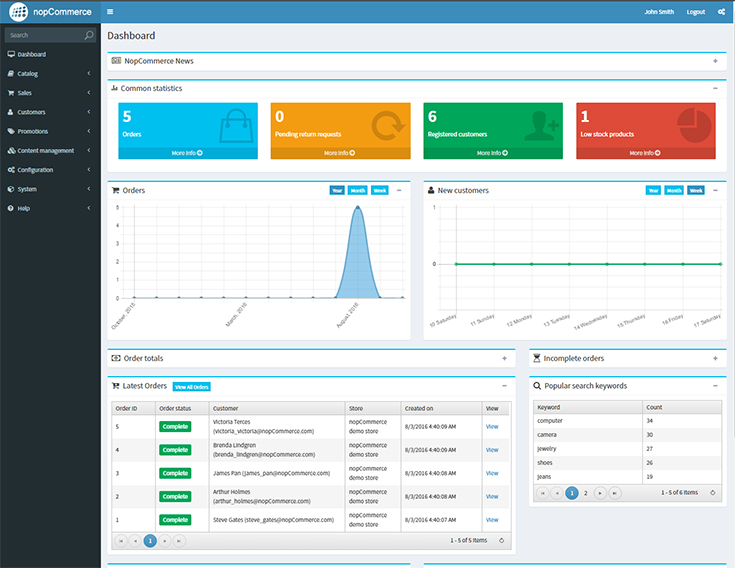735x568 pixels.
Task: View order 4 from Brenda Lindgren
Action: 492,450
